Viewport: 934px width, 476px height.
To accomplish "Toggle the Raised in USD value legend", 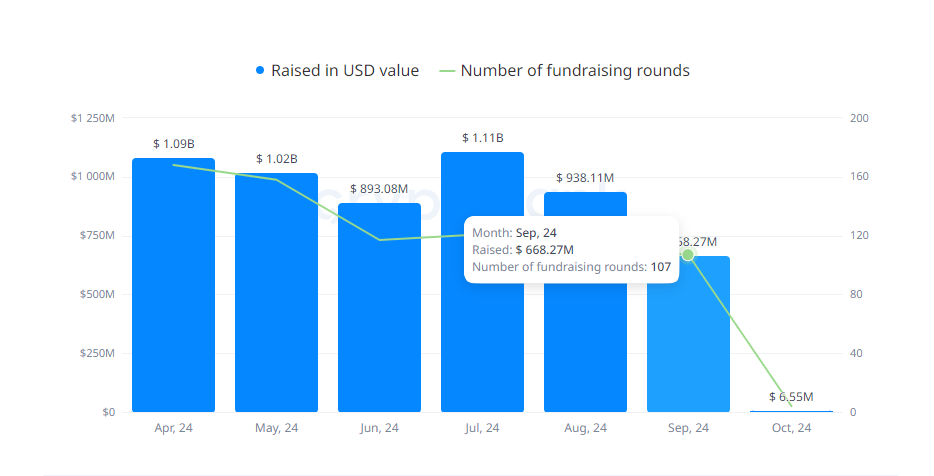I will pyautogui.click(x=345, y=71).
